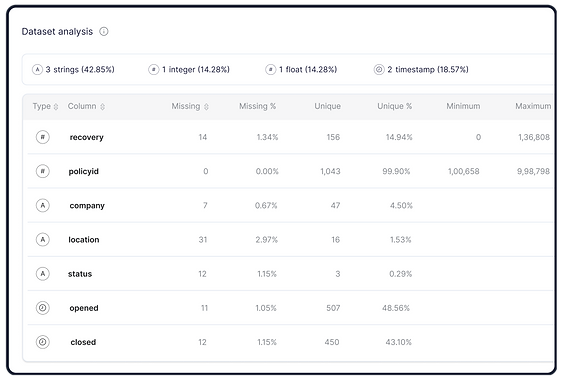The height and width of the screenshot is (379, 562).
Task: Click policyid's minimum value 1,00,658
Action: coord(463,171)
